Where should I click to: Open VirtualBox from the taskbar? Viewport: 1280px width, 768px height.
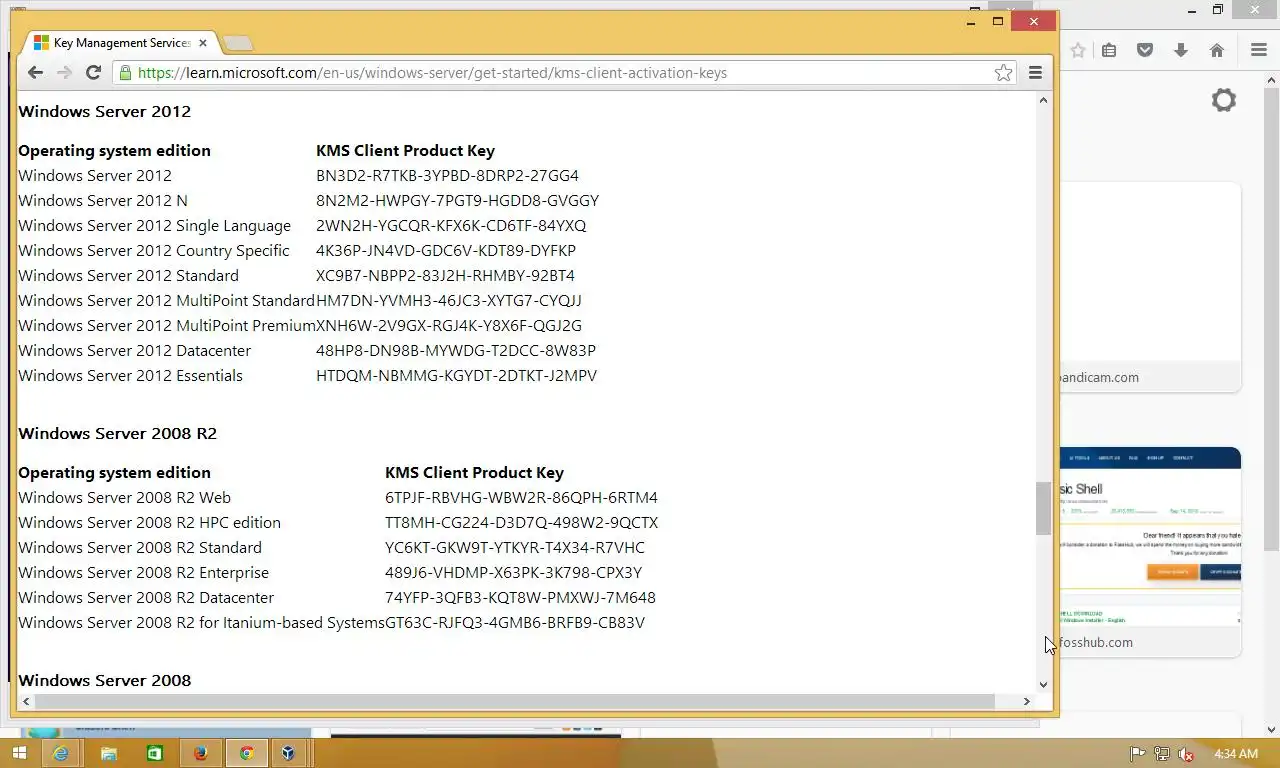coord(289,753)
